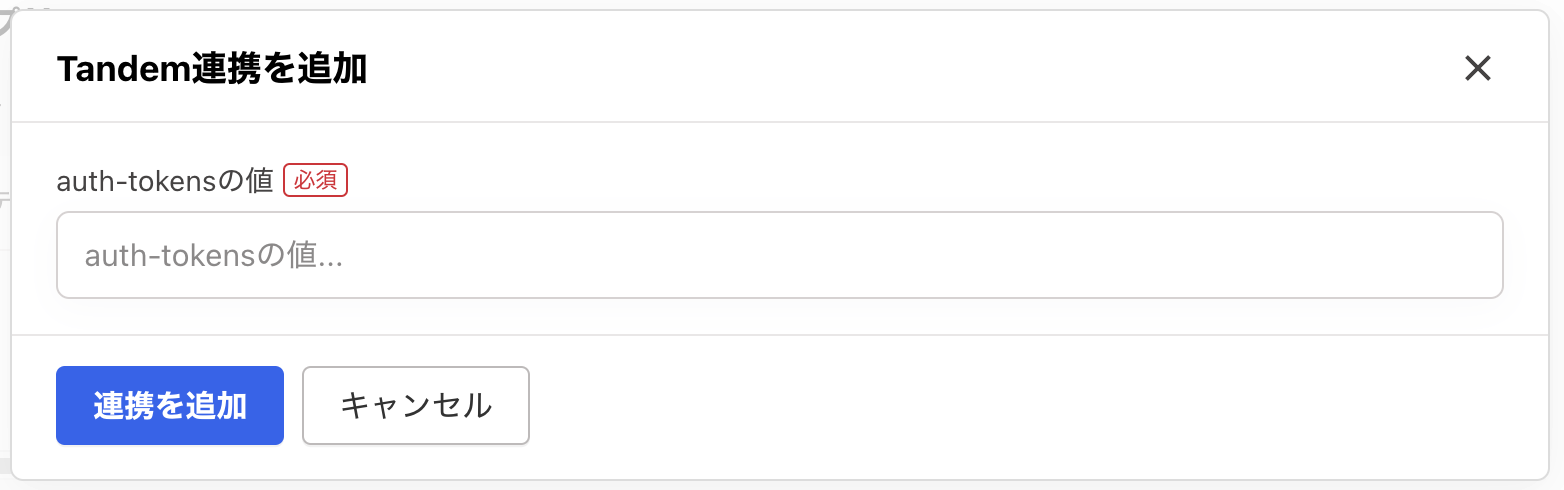1564x490 pixels.
Task: Close the Tandem連携を追加 dialog with X
Action: (1477, 68)
